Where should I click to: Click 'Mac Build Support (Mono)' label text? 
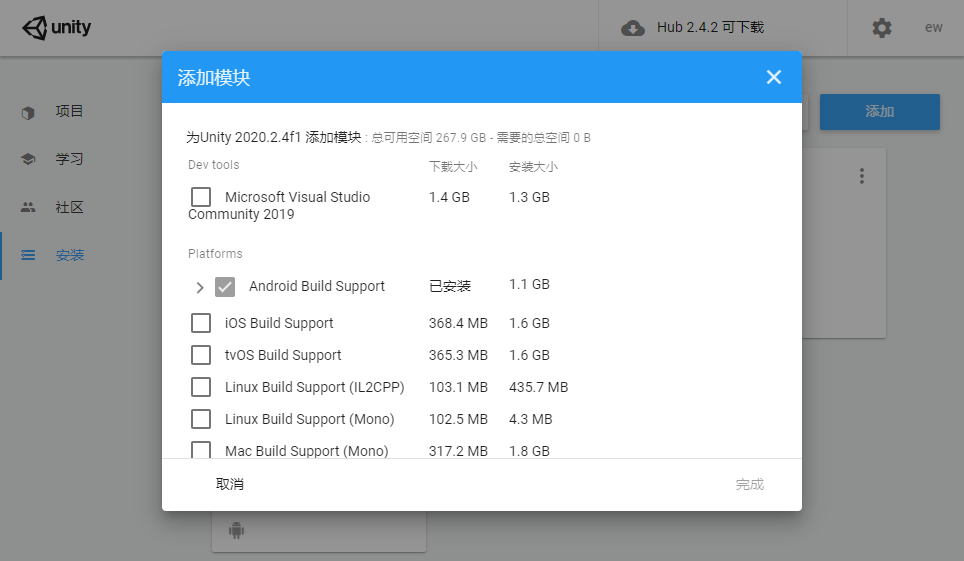pyautogui.click(x=306, y=451)
